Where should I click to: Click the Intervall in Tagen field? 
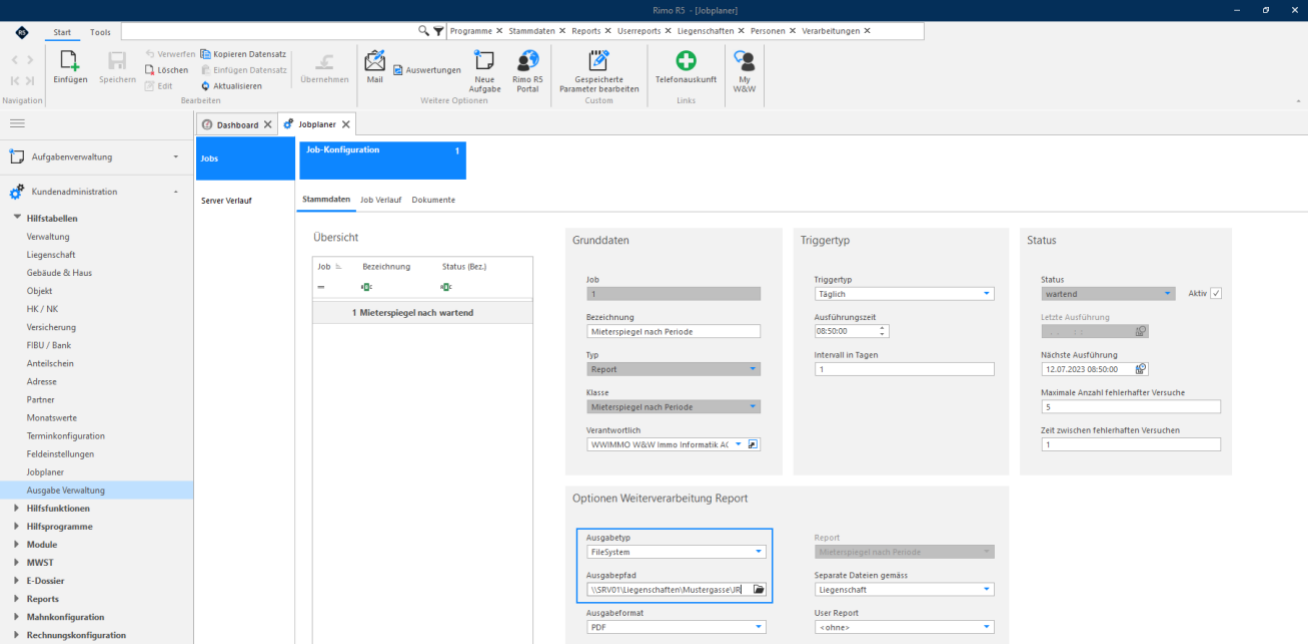905,370
